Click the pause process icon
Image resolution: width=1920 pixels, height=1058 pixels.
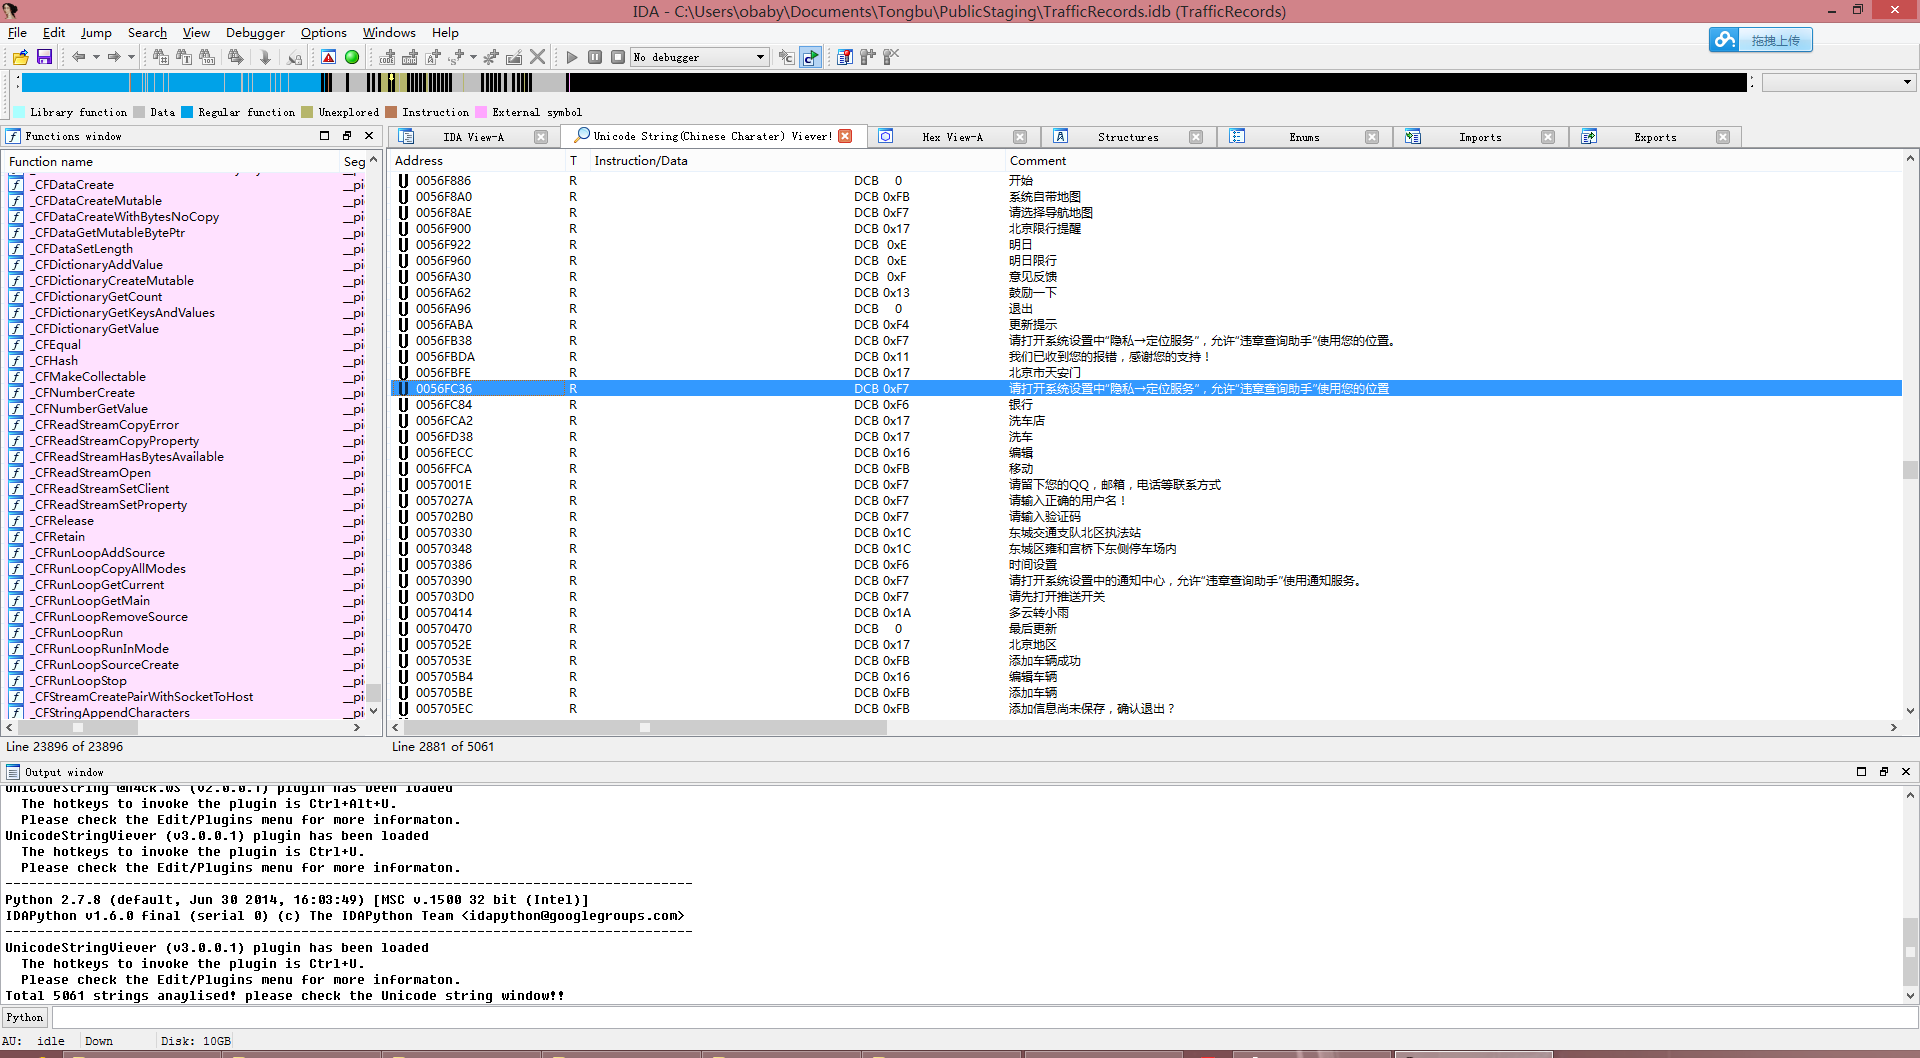pyautogui.click(x=595, y=57)
